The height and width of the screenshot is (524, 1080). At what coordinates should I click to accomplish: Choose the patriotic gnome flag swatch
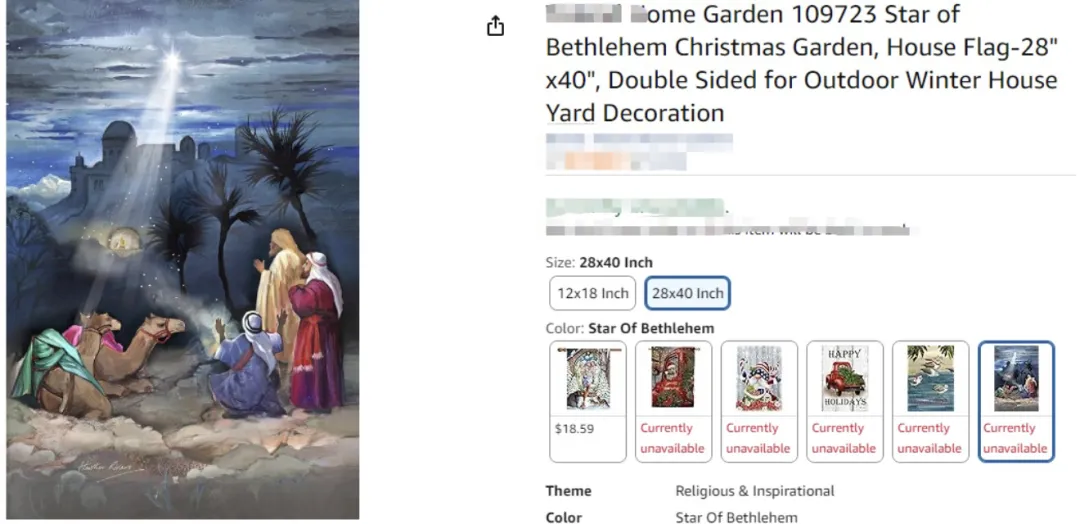pos(759,401)
